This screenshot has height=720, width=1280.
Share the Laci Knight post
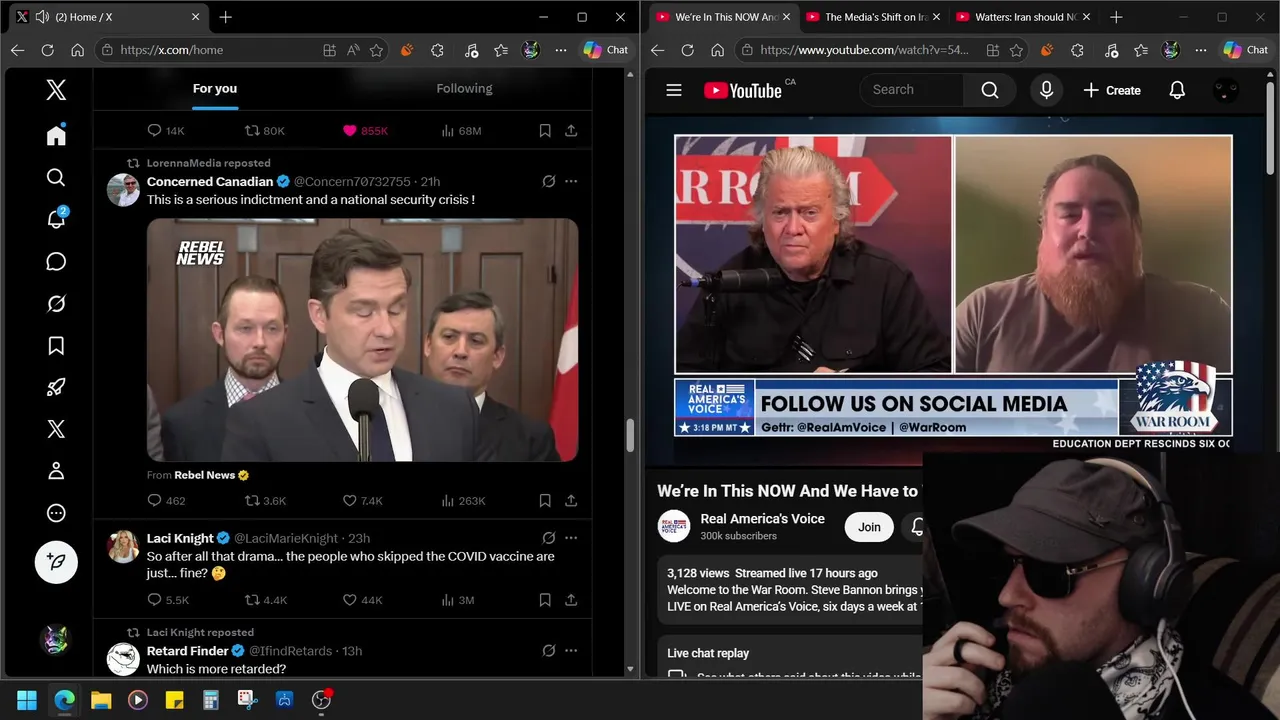click(571, 600)
